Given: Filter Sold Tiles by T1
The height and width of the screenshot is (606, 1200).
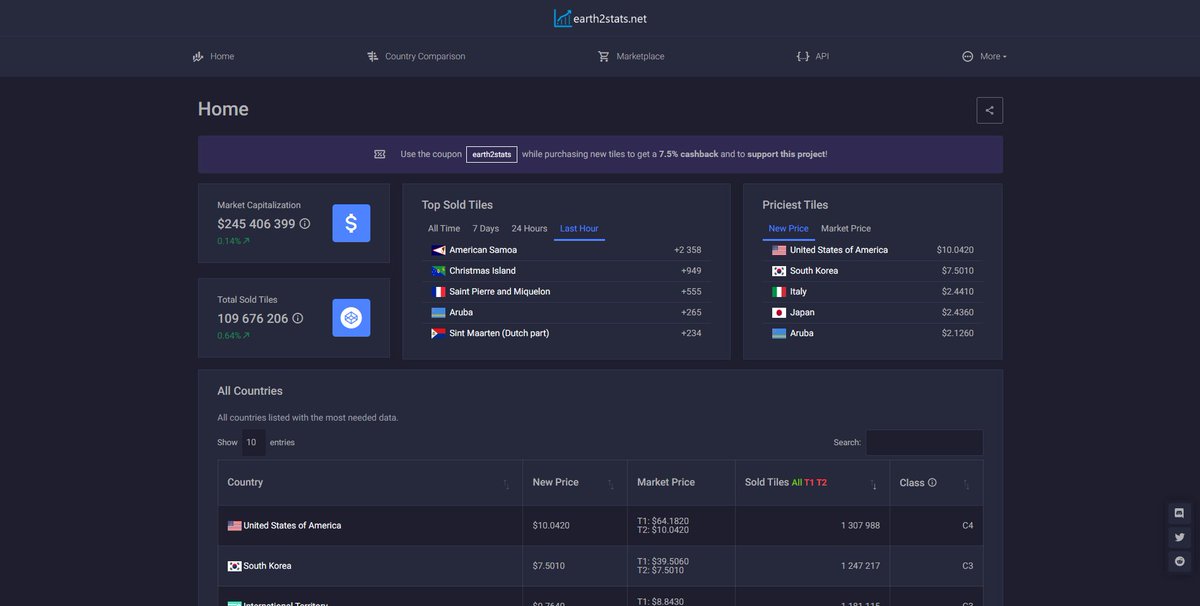Looking at the screenshot, I should point(809,482).
